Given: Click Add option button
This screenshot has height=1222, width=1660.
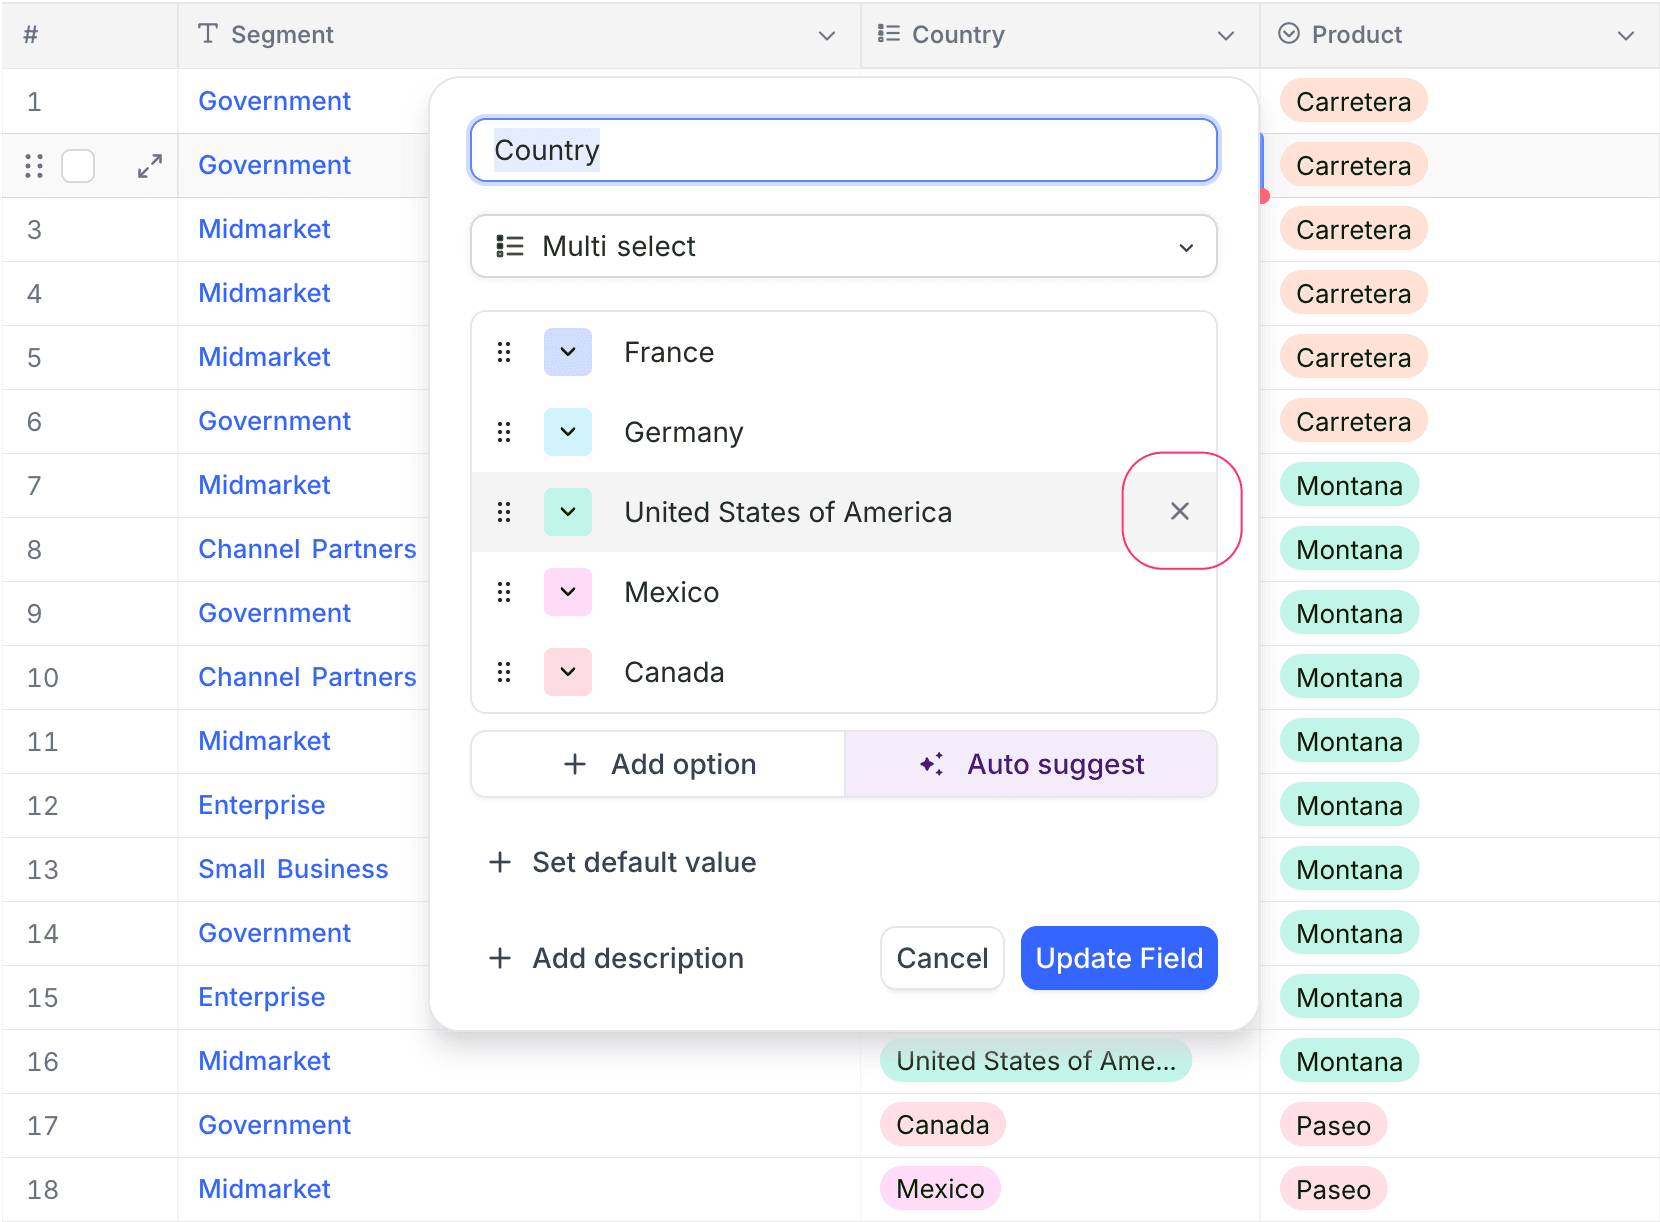Looking at the screenshot, I should click(658, 764).
